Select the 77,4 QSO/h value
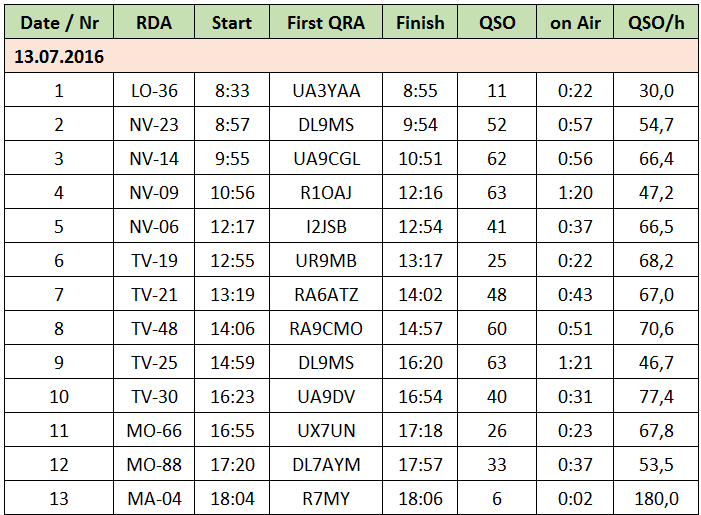The height and width of the screenshot is (515, 701). coord(656,396)
